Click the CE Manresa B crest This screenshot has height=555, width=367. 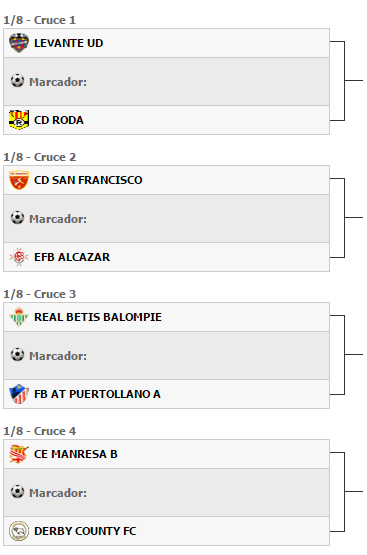coord(19,454)
